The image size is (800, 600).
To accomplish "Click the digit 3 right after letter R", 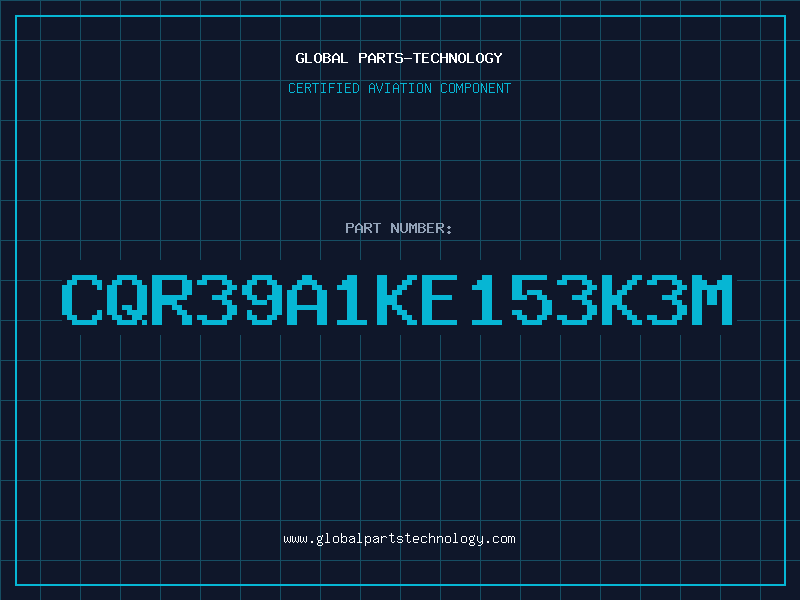I will (x=217, y=299).
